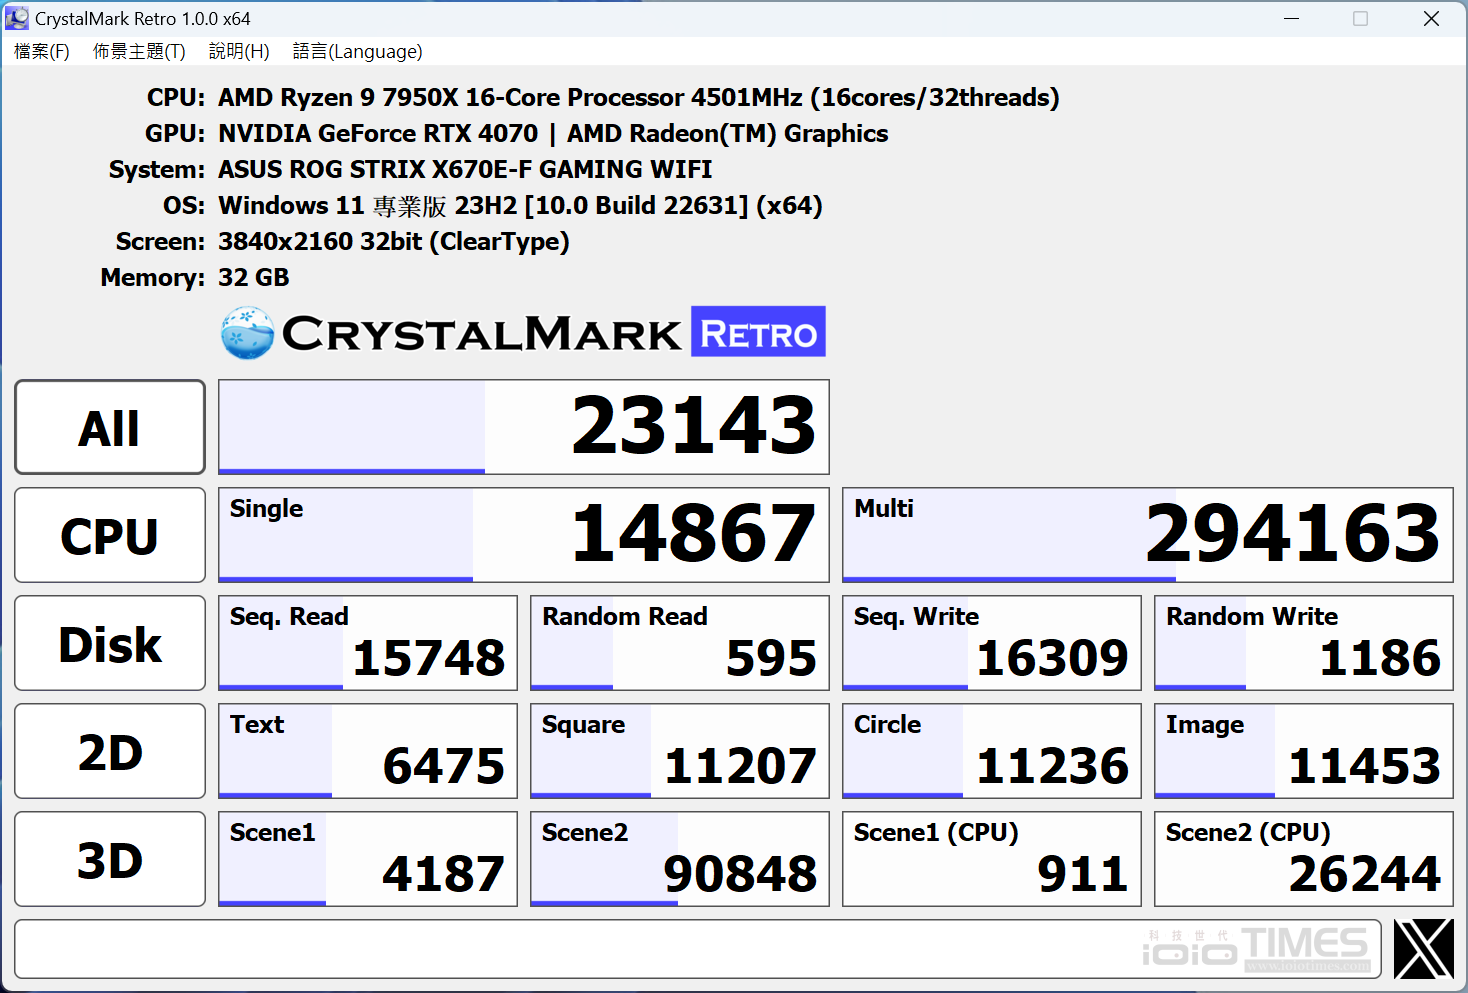Viewport: 1468px width, 993px height.
Task: Click the CrystalMark Retro logo
Action: (523, 332)
